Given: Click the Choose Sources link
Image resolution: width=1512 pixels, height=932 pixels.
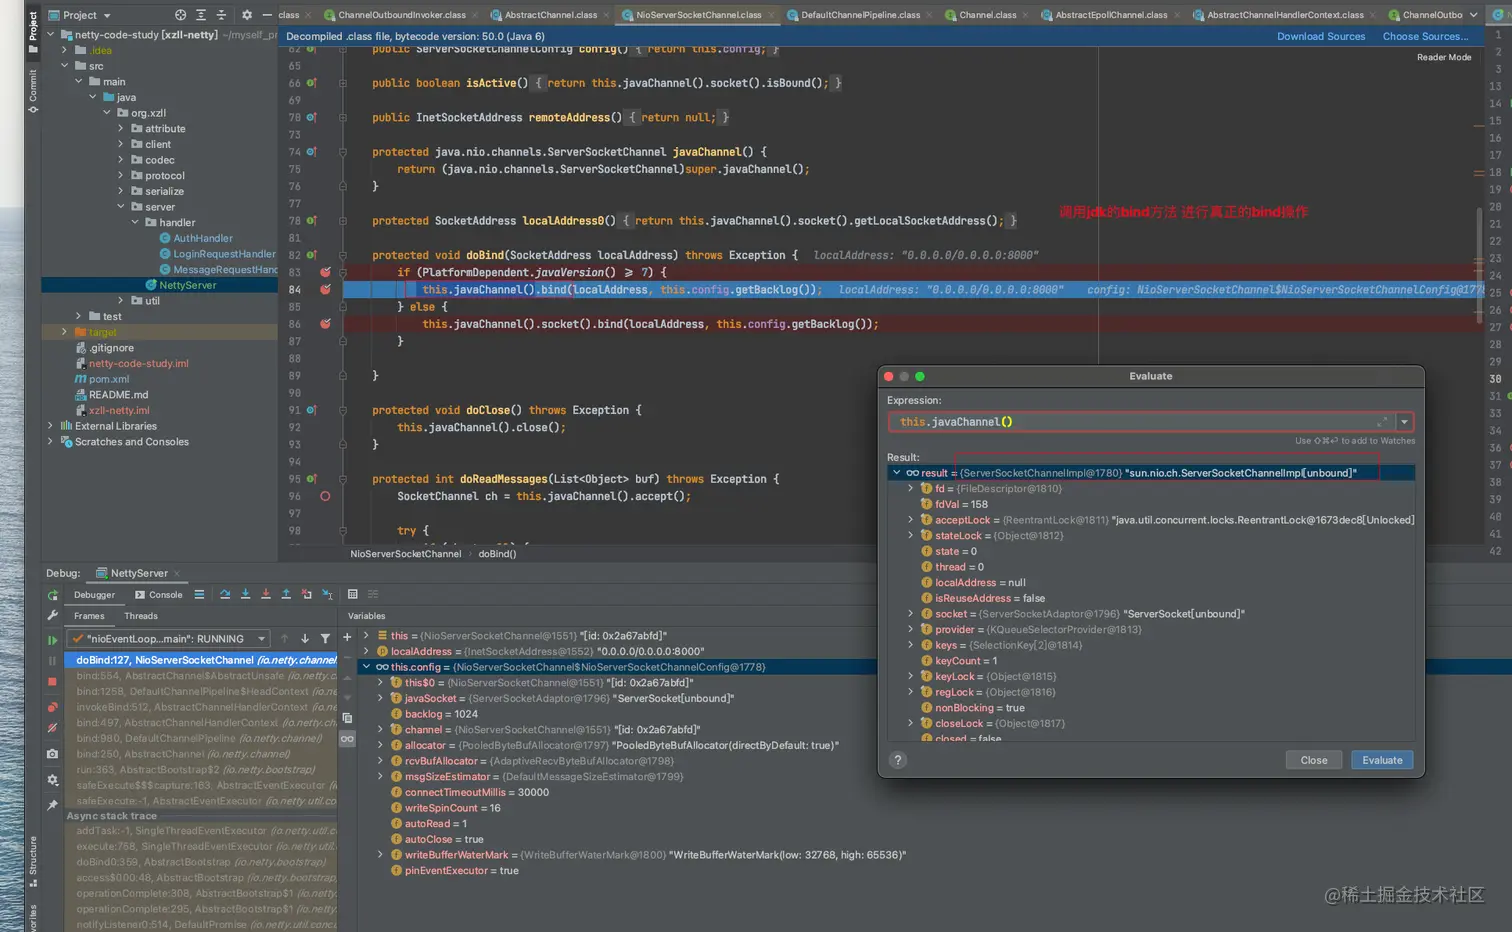Looking at the screenshot, I should click(1425, 36).
